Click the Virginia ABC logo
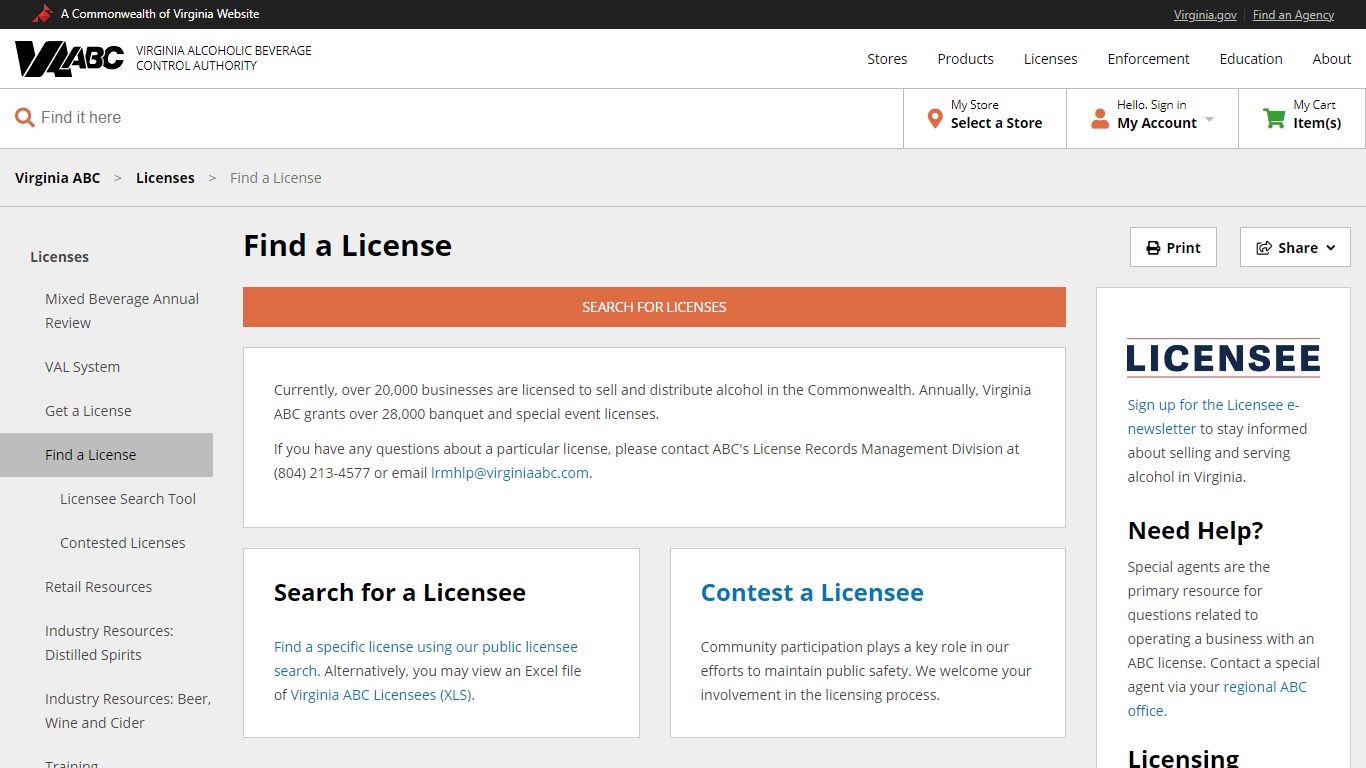1366x768 pixels. point(69,58)
